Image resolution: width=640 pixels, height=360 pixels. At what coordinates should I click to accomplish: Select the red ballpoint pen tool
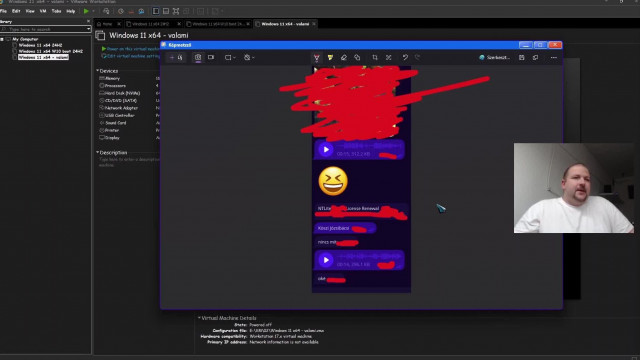(316, 58)
